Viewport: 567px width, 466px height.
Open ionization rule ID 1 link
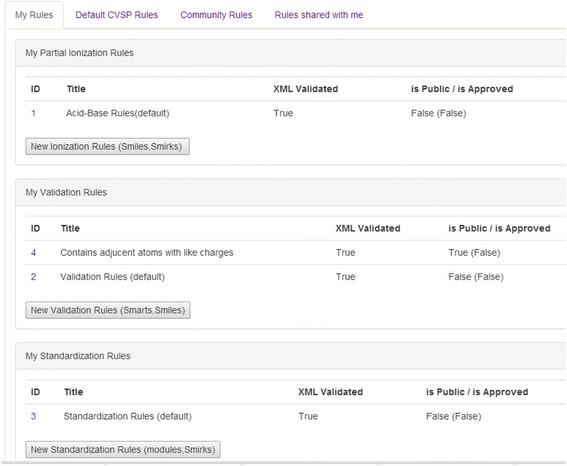click(x=33, y=113)
